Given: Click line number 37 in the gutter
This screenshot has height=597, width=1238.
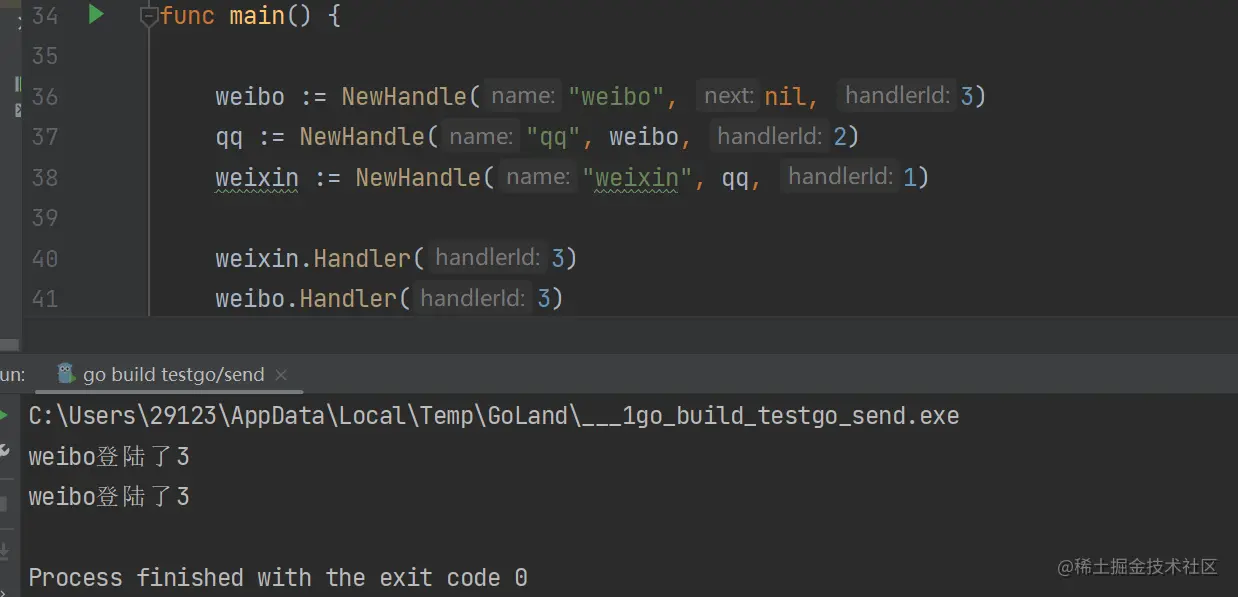Looking at the screenshot, I should [x=45, y=137].
